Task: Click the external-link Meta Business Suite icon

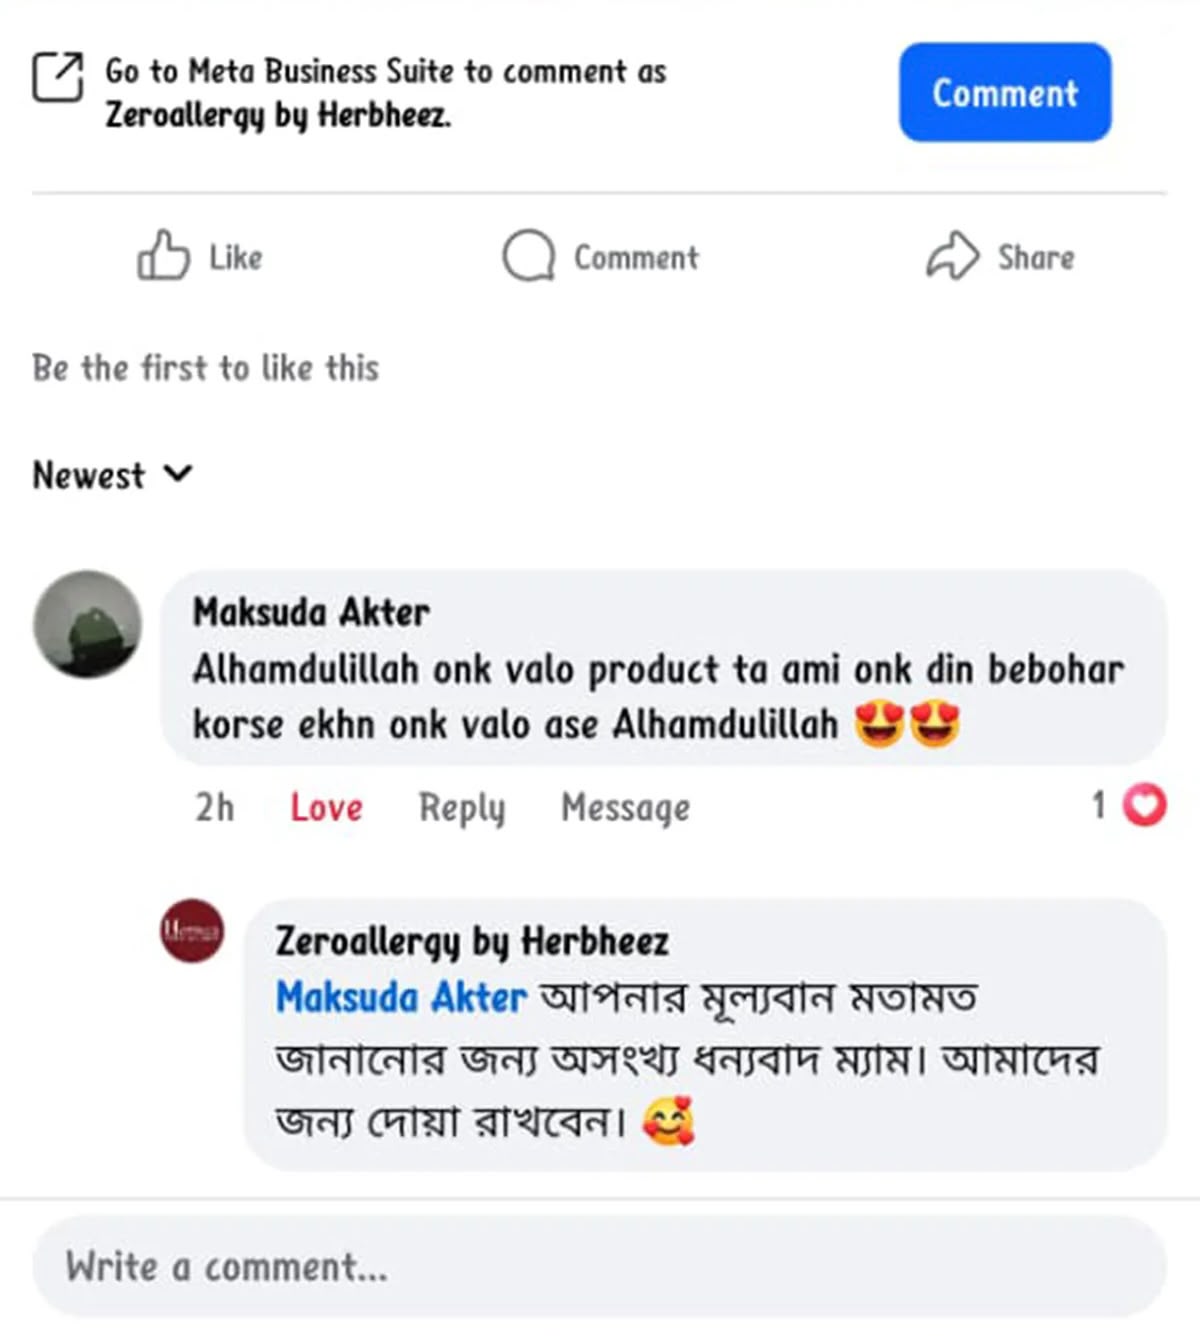Action: coord(58,77)
